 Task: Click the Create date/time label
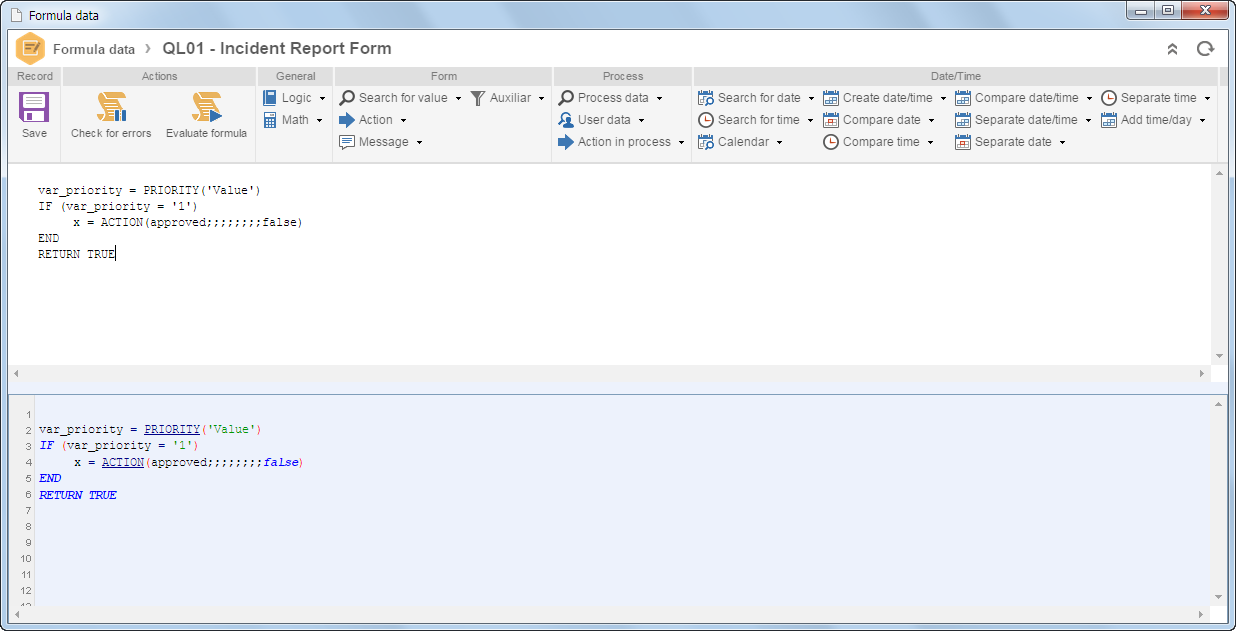click(x=888, y=98)
